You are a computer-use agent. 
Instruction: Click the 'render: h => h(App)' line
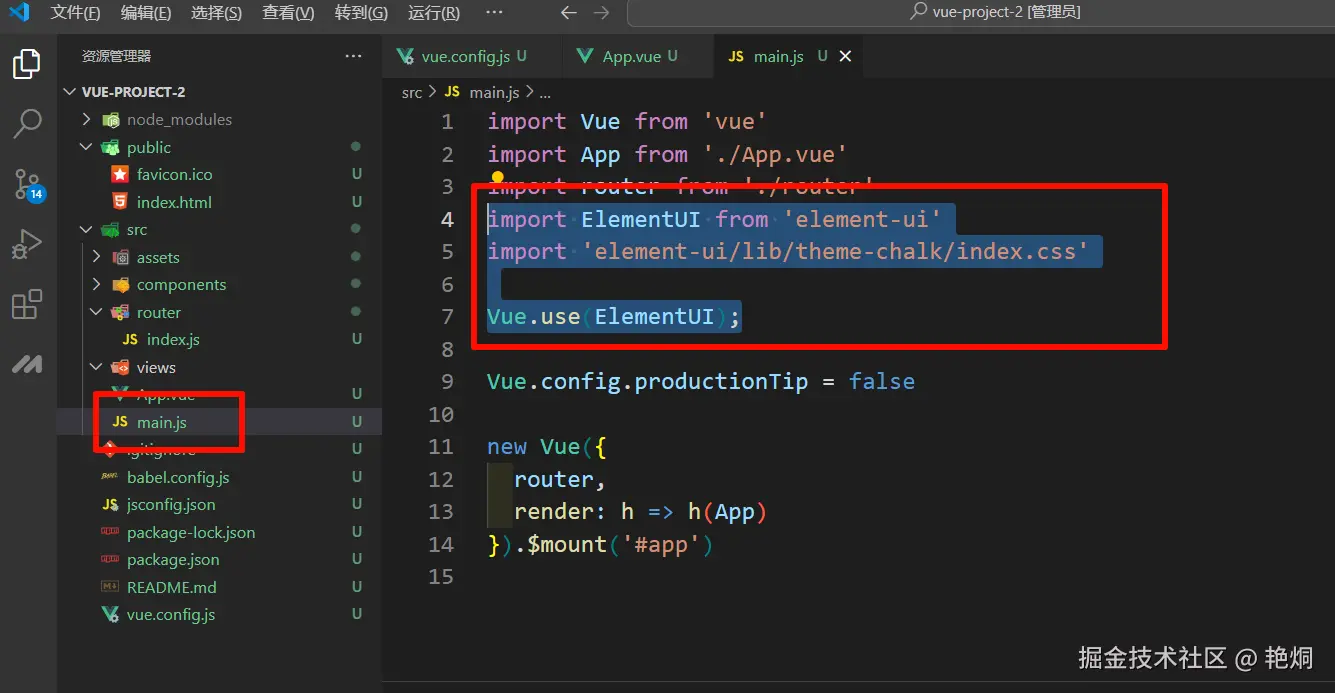pyautogui.click(x=640, y=512)
